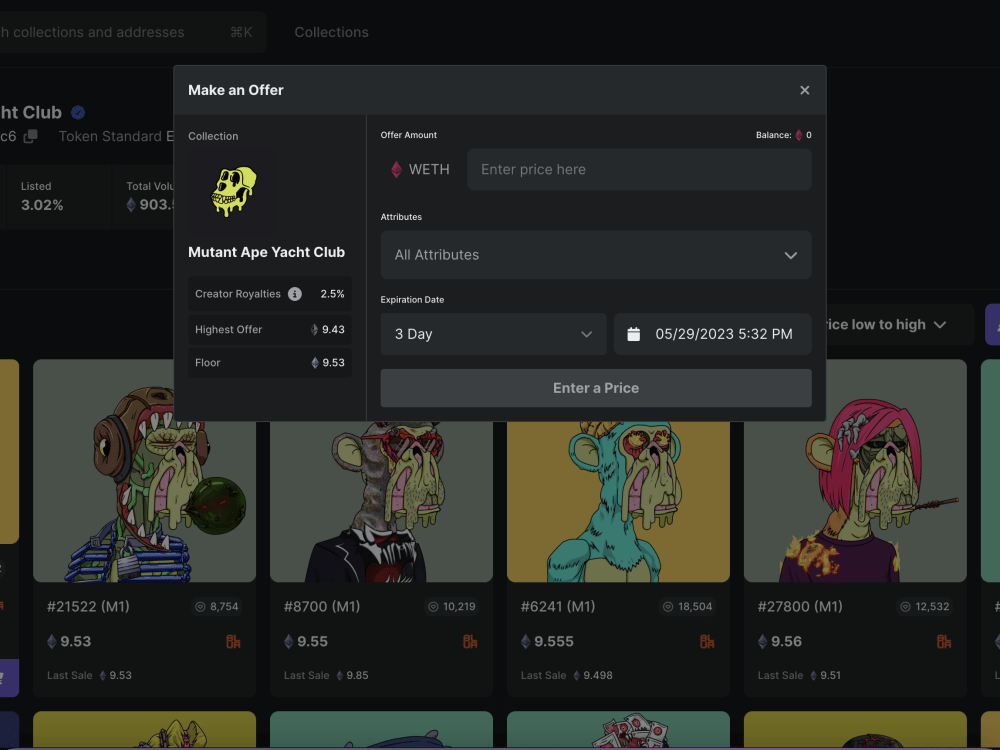Click the Floor 9.53 stat row

[269, 362]
